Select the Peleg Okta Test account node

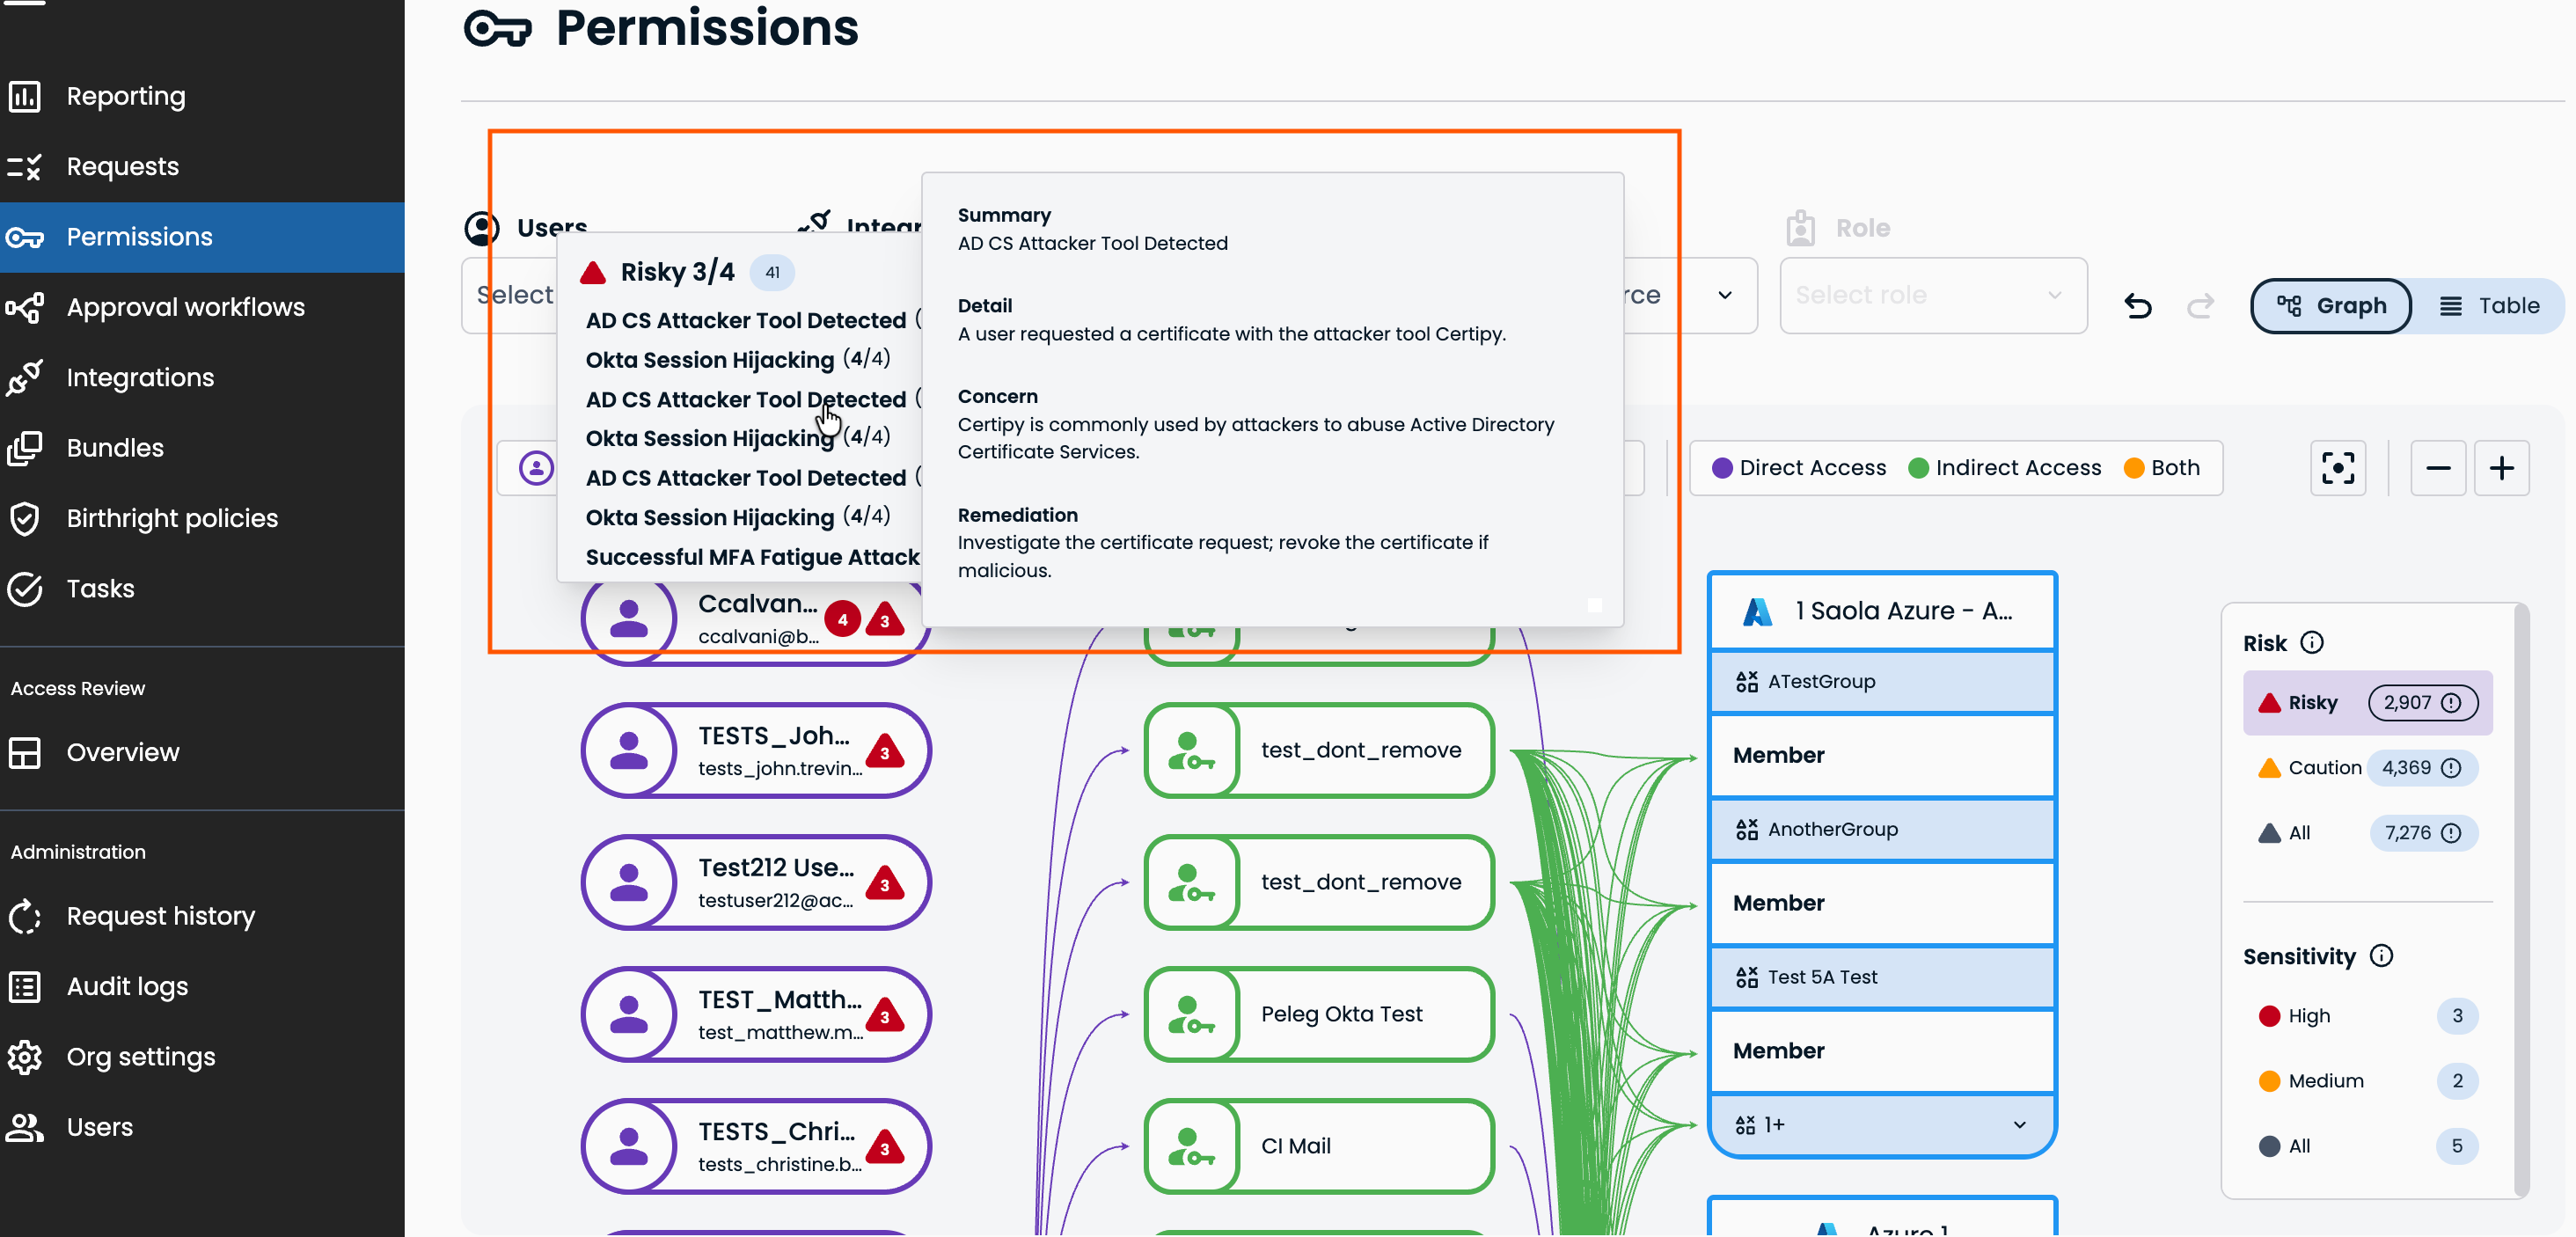pyautogui.click(x=1319, y=1015)
